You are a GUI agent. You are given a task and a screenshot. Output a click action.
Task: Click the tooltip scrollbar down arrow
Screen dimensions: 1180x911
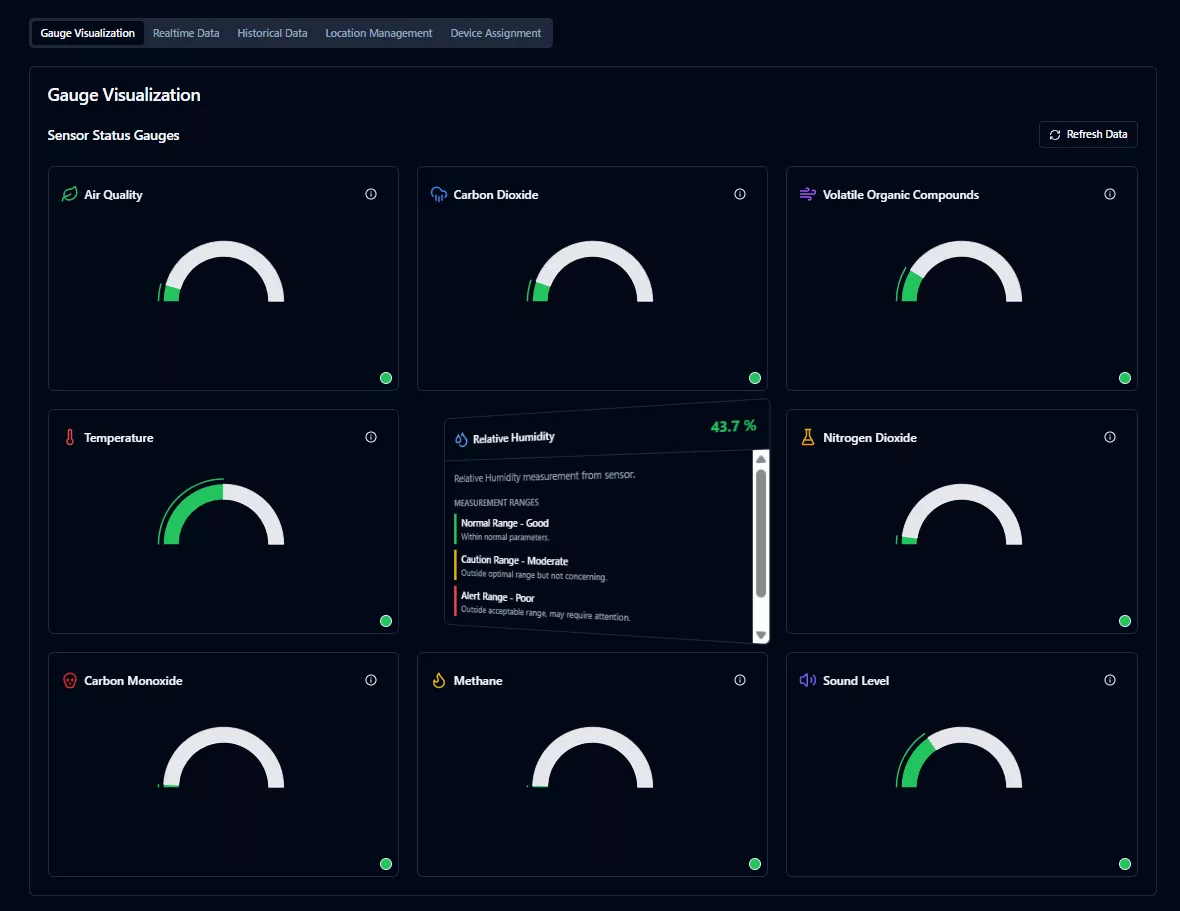761,634
